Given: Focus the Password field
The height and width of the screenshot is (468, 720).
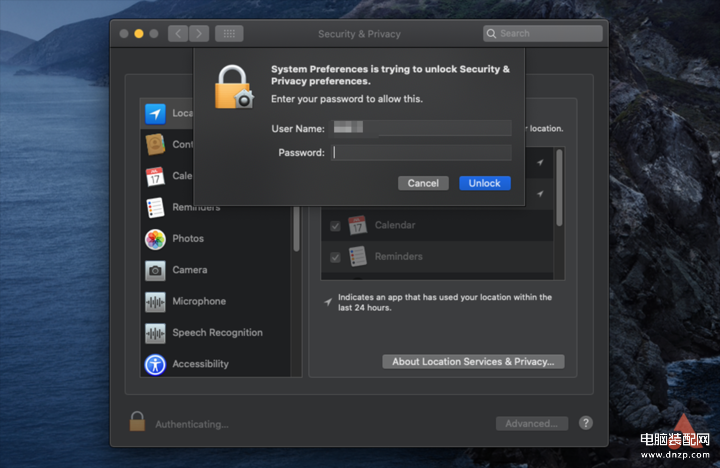Looking at the screenshot, I should click(x=421, y=152).
